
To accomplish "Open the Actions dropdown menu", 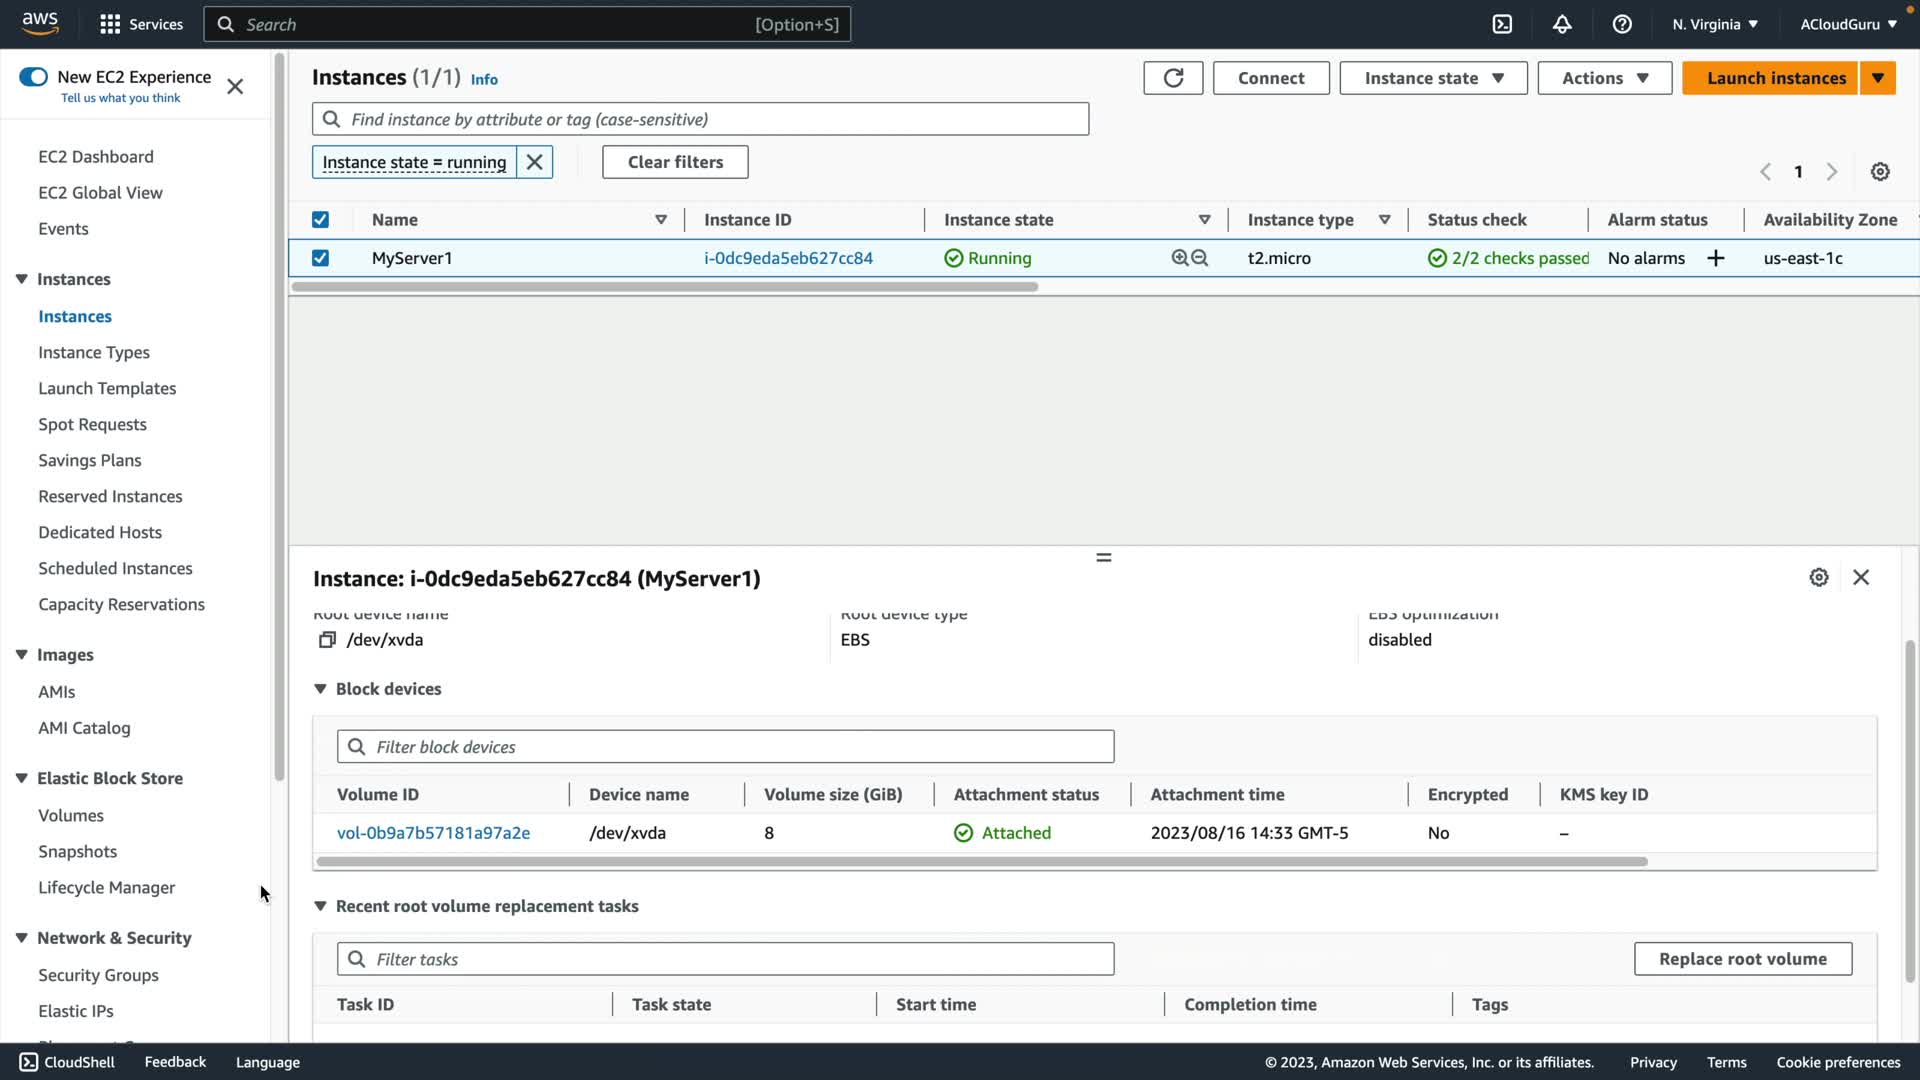I will pyautogui.click(x=1604, y=78).
